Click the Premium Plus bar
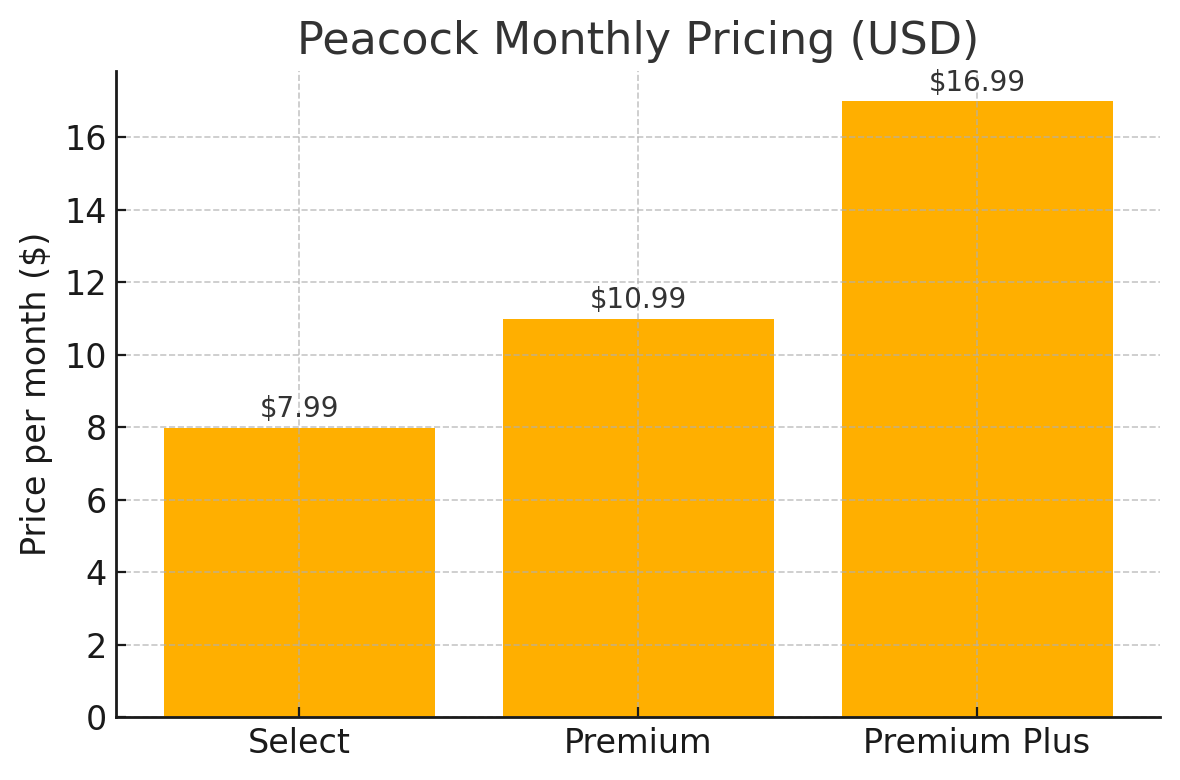Viewport: 1180px width, 780px height. coord(977,409)
